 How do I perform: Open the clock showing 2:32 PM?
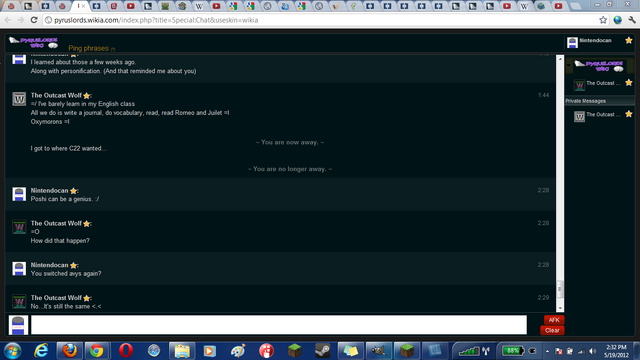point(616,351)
